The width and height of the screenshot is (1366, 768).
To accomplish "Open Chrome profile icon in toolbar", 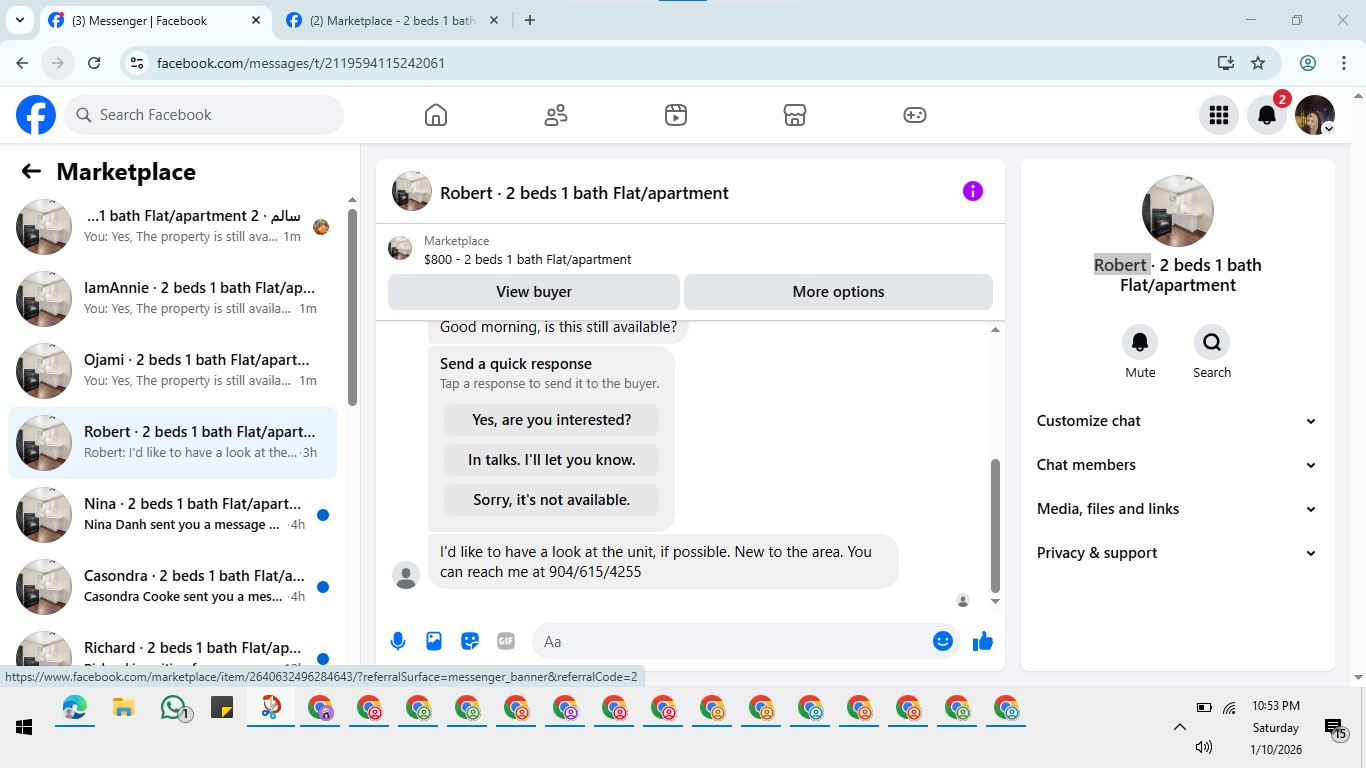I will click(x=1308, y=63).
